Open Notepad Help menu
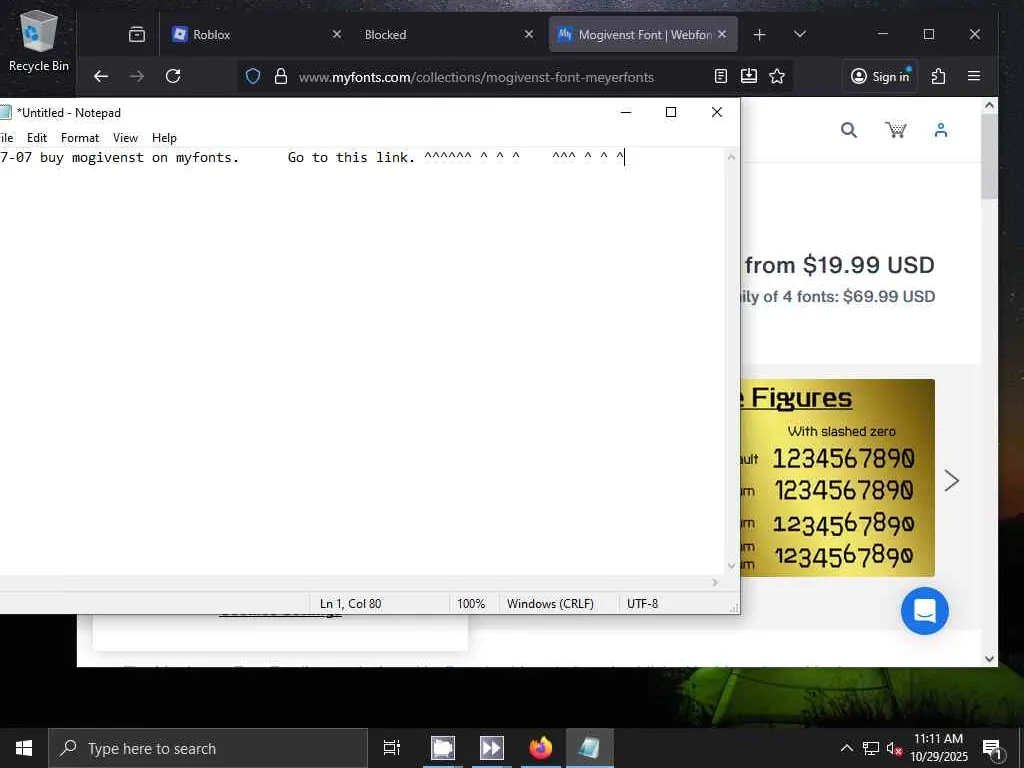1024x768 pixels. [165, 138]
